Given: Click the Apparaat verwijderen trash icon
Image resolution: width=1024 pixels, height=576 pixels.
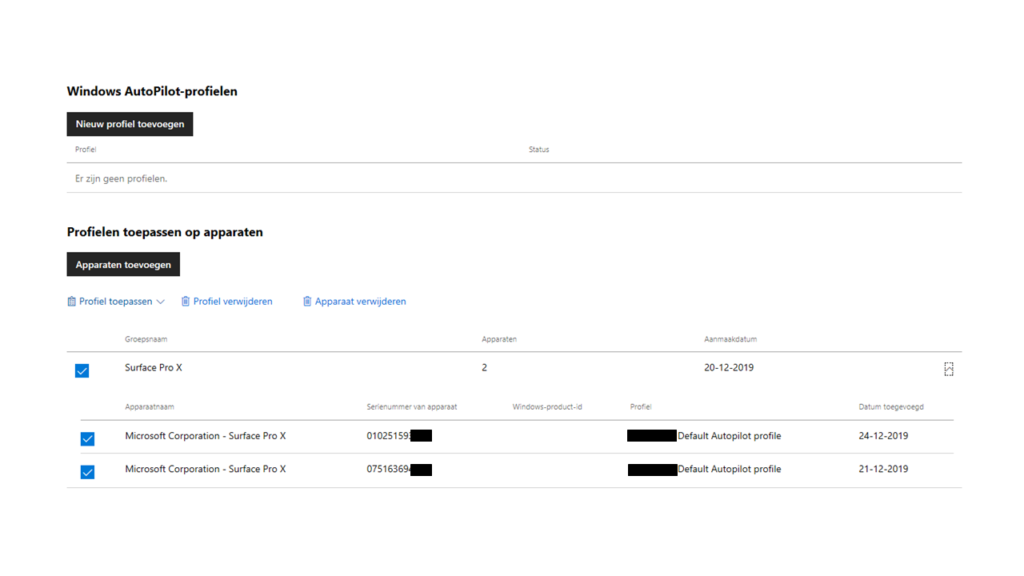Looking at the screenshot, I should click(307, 301).
